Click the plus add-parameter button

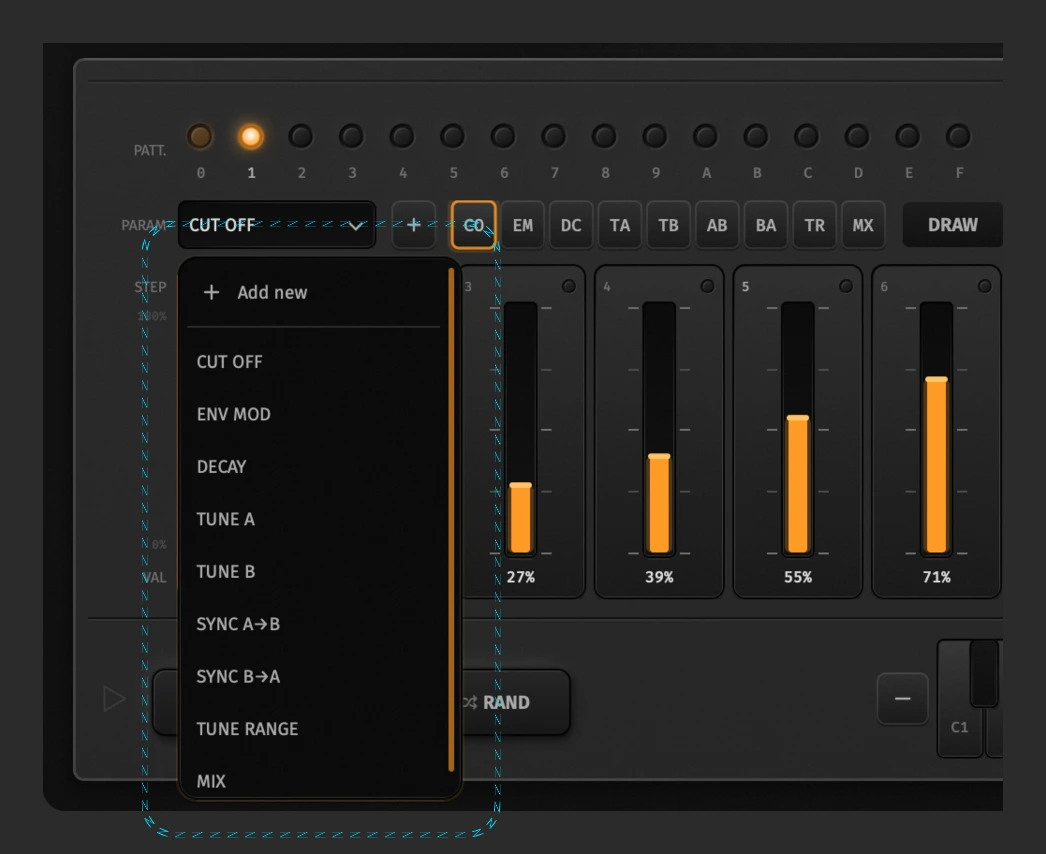414,225
